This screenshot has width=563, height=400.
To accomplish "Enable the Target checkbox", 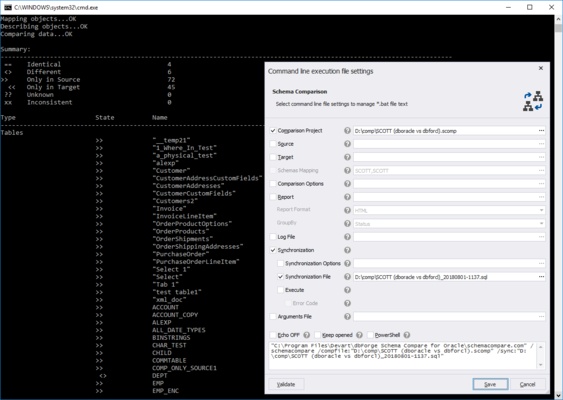I will point(273,157).
